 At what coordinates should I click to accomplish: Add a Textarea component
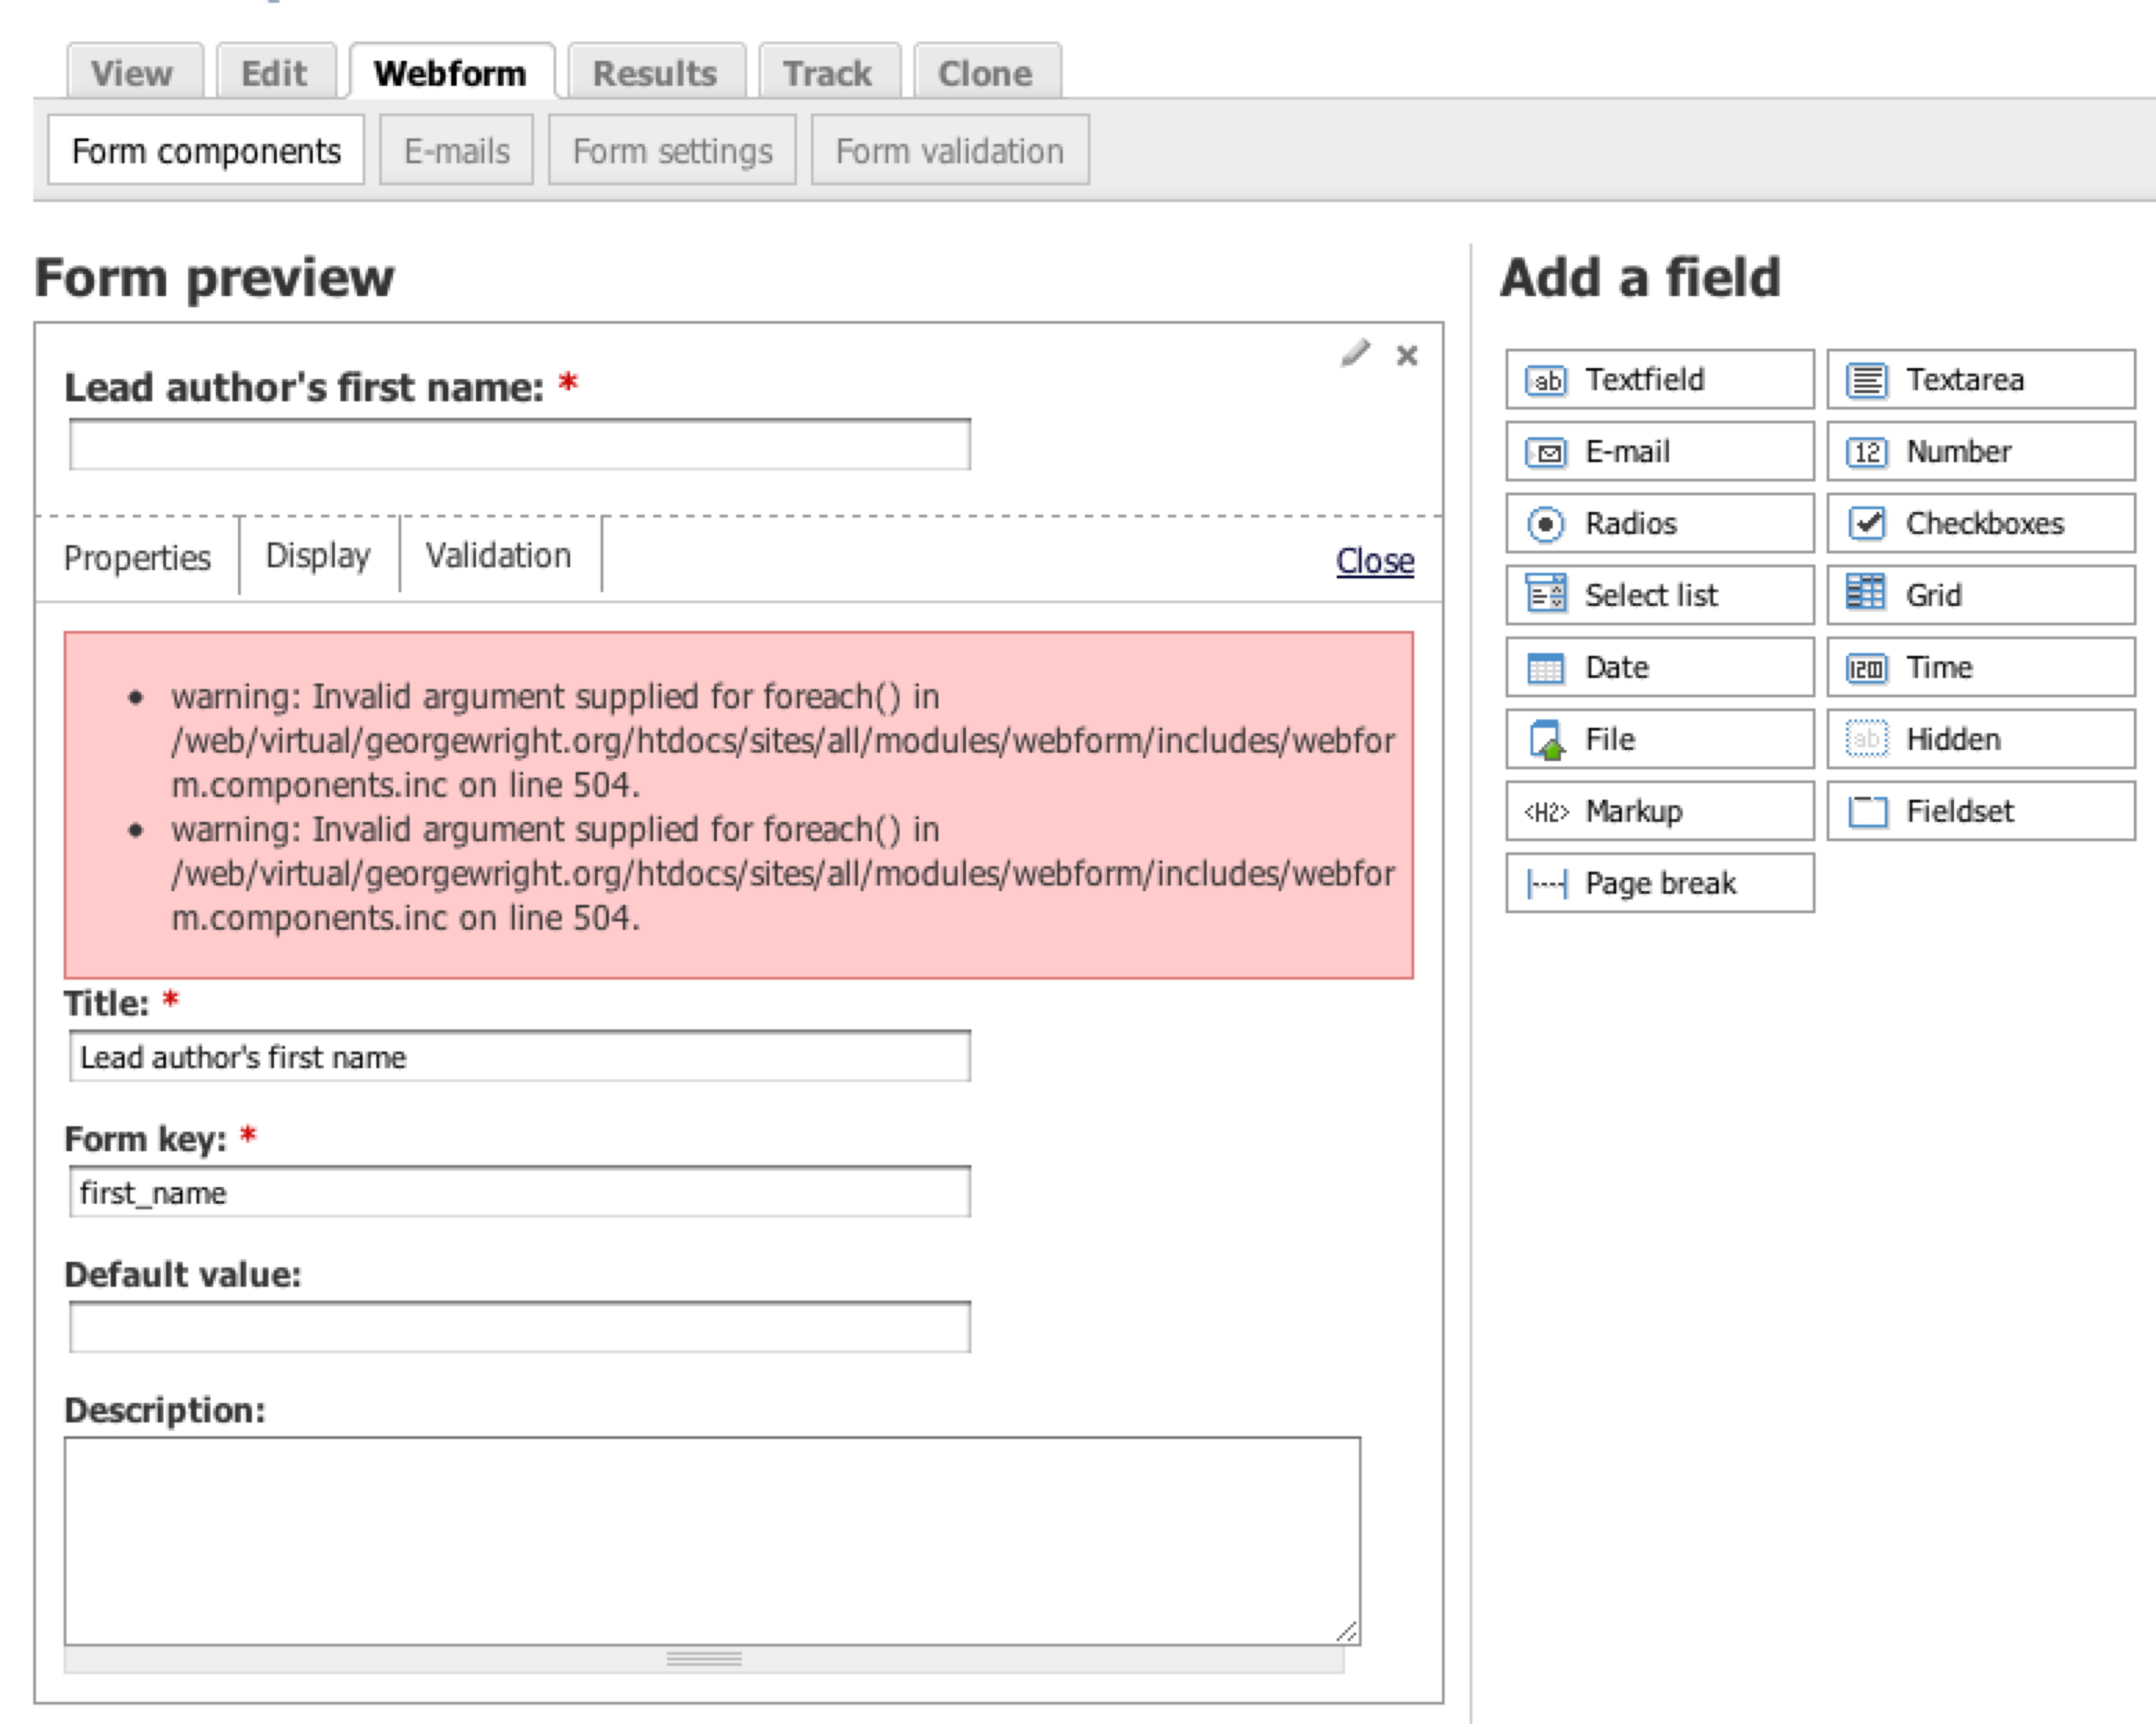pyautogui.click(x=1980, y=380)
